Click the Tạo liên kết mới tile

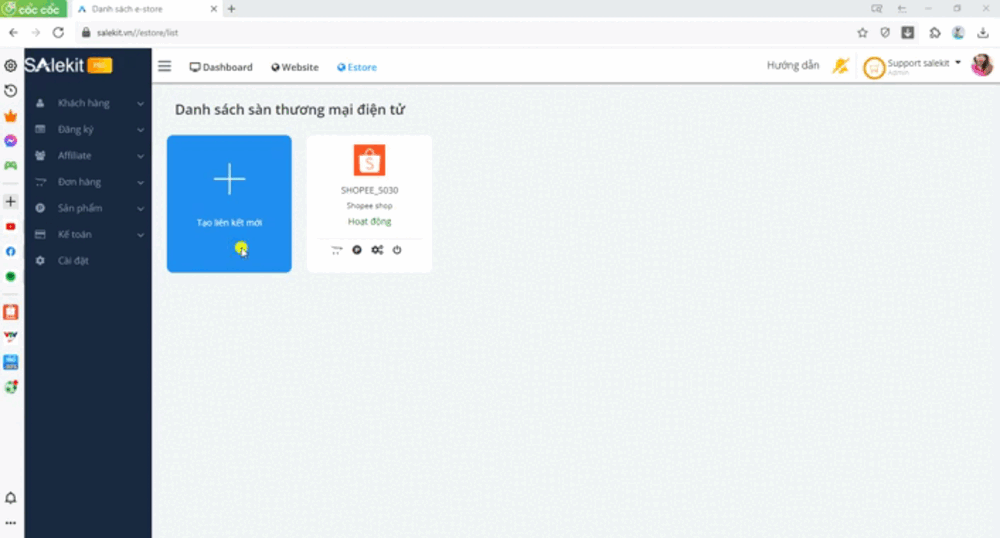tap(229, 204)
